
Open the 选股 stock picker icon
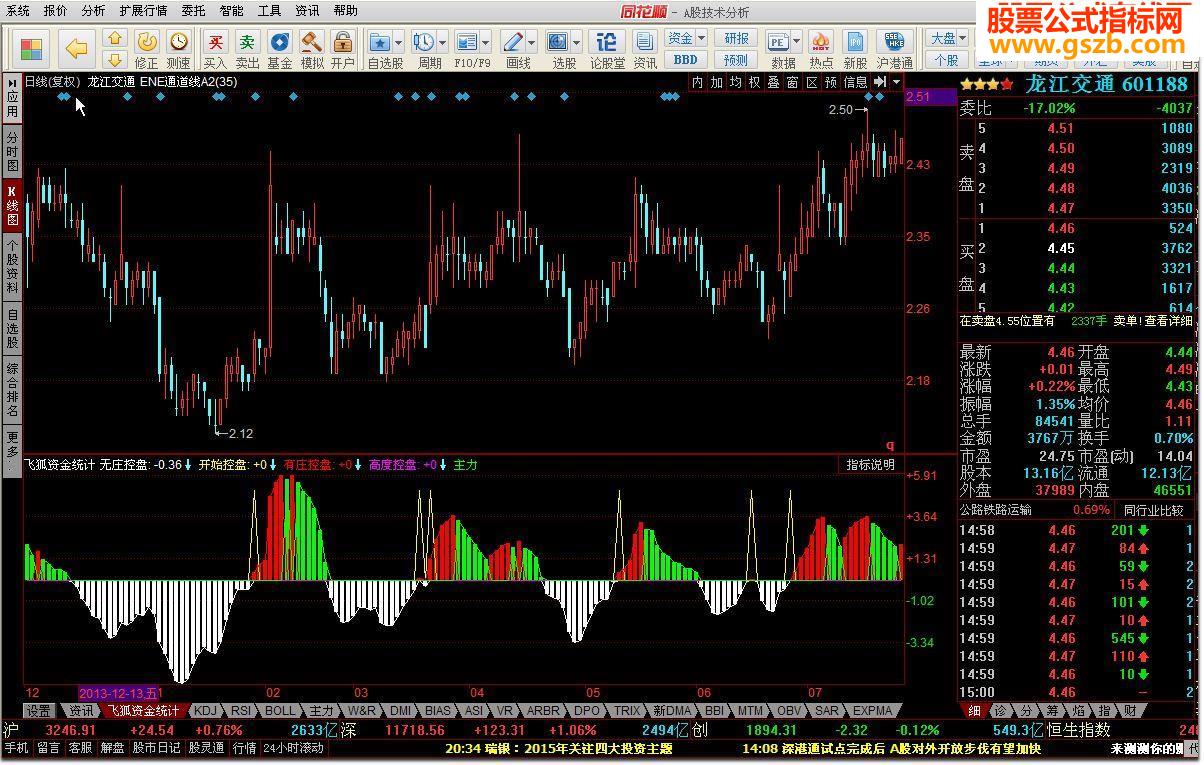[x=558, y=42]
